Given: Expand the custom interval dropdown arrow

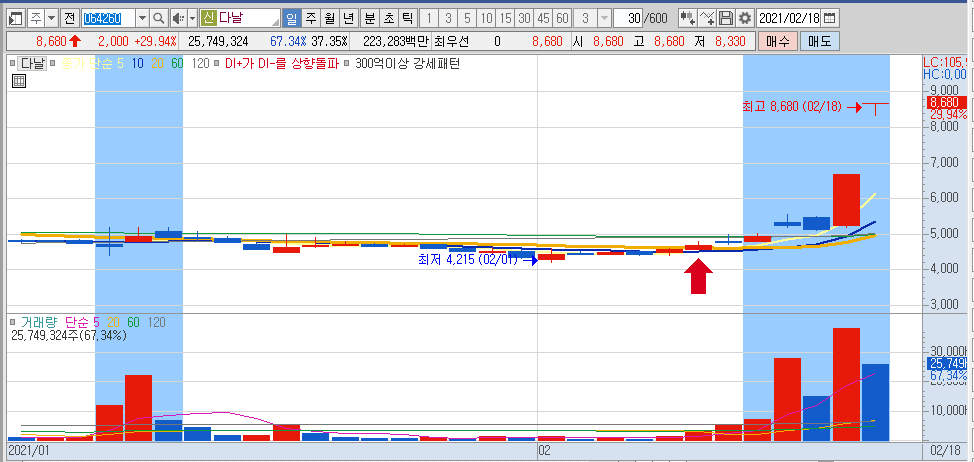Looking at the screenshot, I should 604,19.
